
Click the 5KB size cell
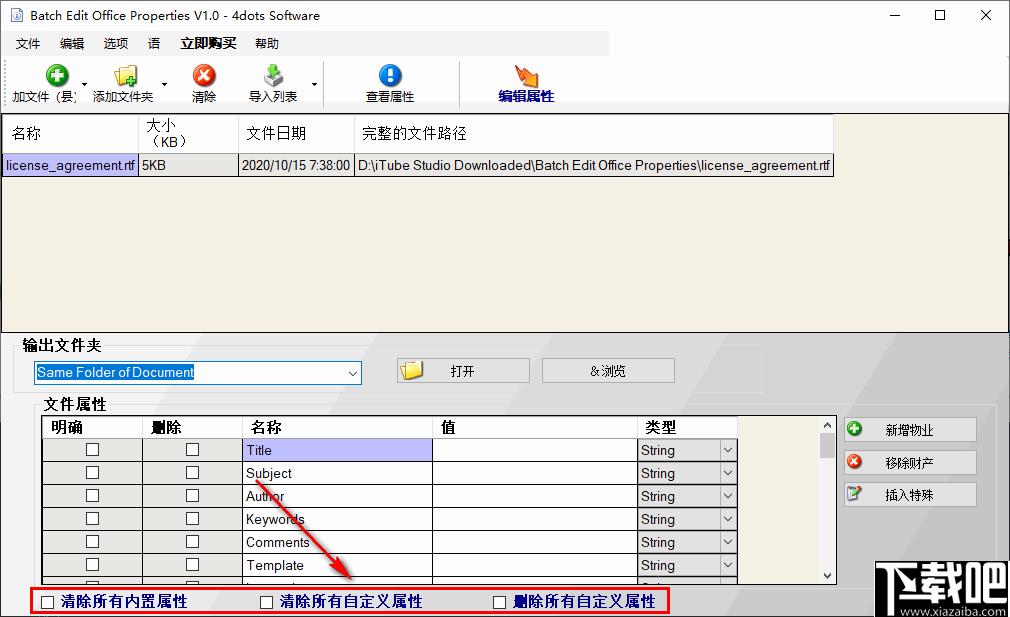point(188,165)
